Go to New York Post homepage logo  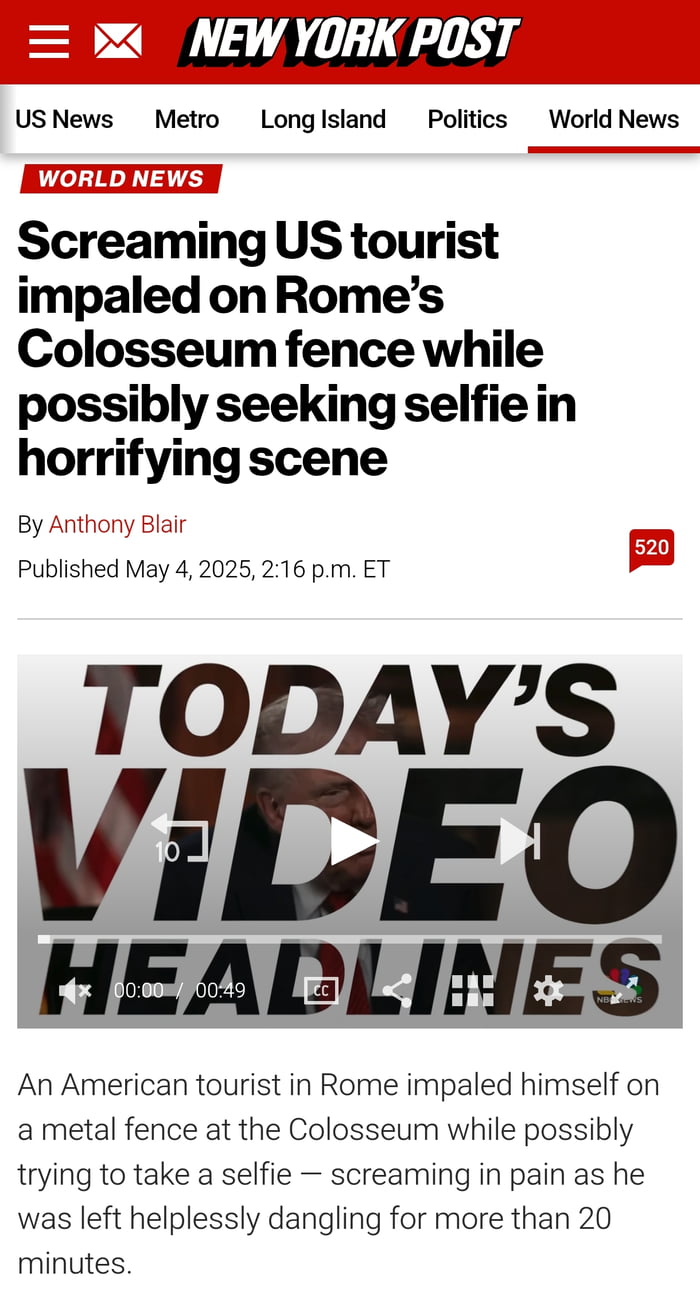pos(349,42)
